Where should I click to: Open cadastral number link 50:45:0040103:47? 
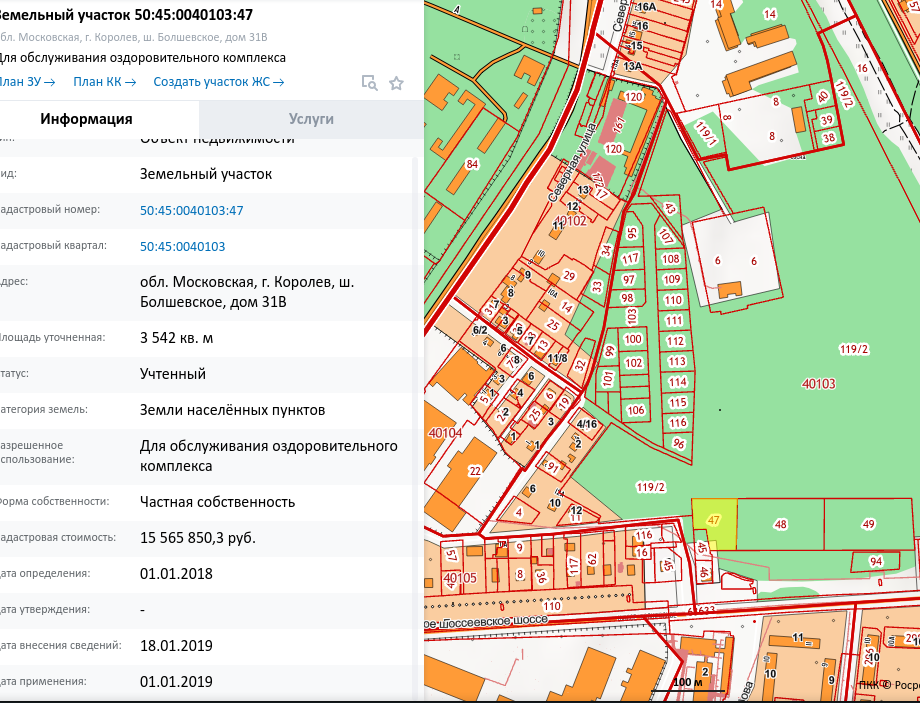[x=191, y=210]
